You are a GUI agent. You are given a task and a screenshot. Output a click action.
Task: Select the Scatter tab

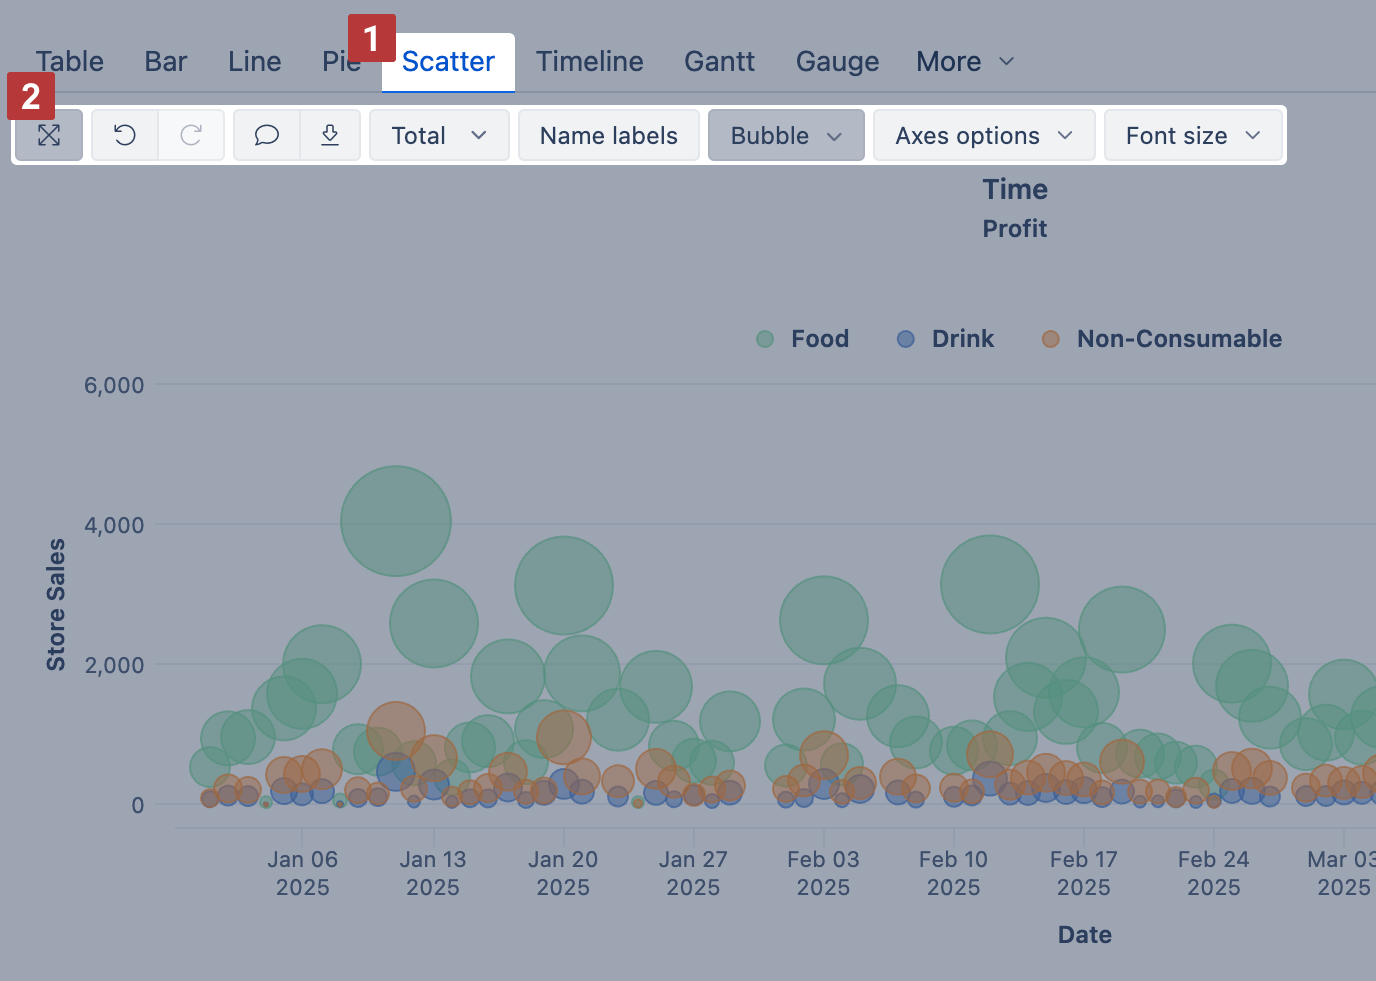(448, 62)
